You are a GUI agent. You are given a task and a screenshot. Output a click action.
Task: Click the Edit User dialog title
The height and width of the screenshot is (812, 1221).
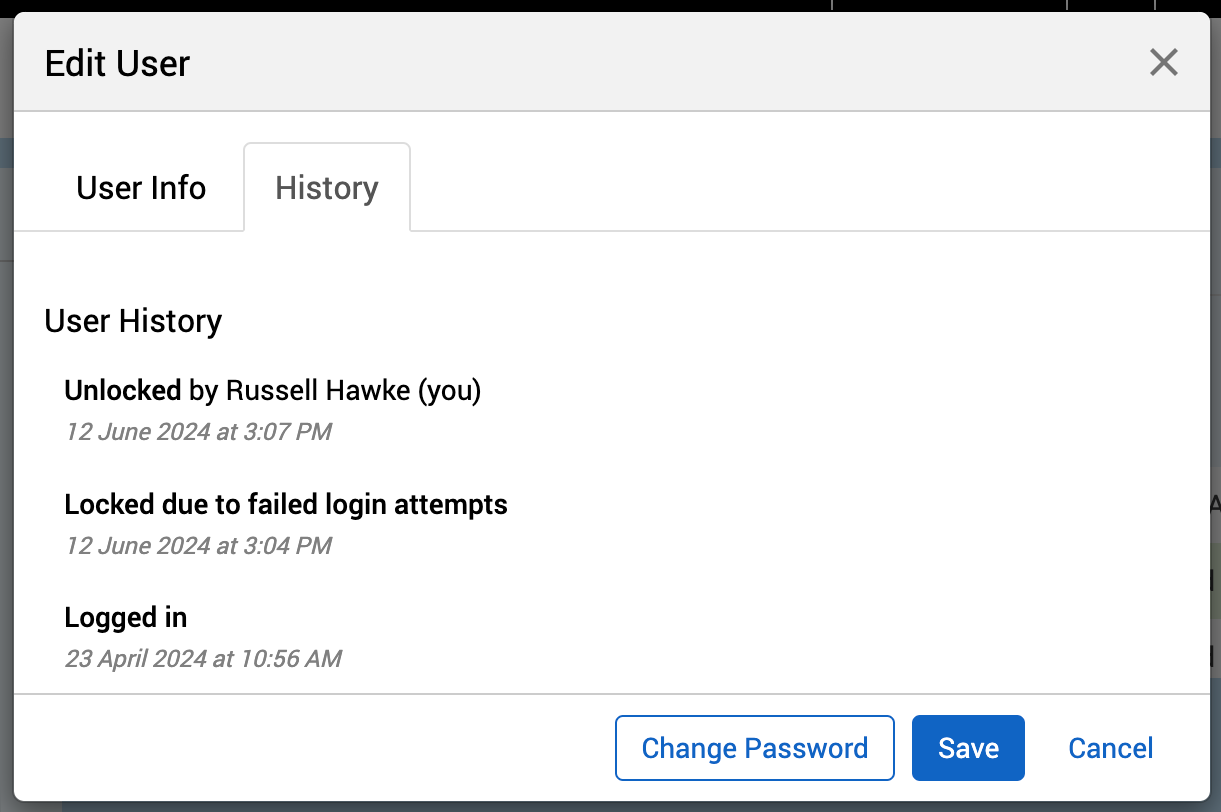coord(117,64)
